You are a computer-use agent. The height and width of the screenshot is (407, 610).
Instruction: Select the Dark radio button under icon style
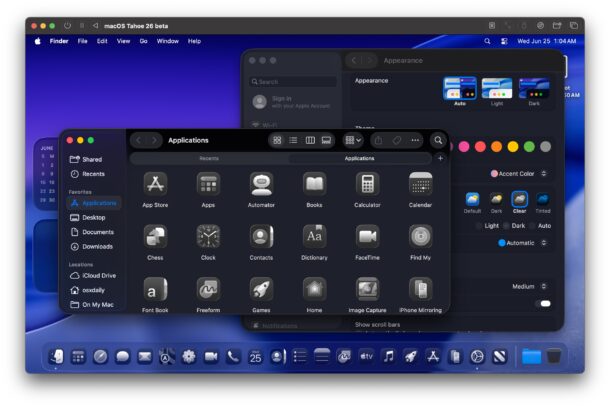(x=506, y=226)
